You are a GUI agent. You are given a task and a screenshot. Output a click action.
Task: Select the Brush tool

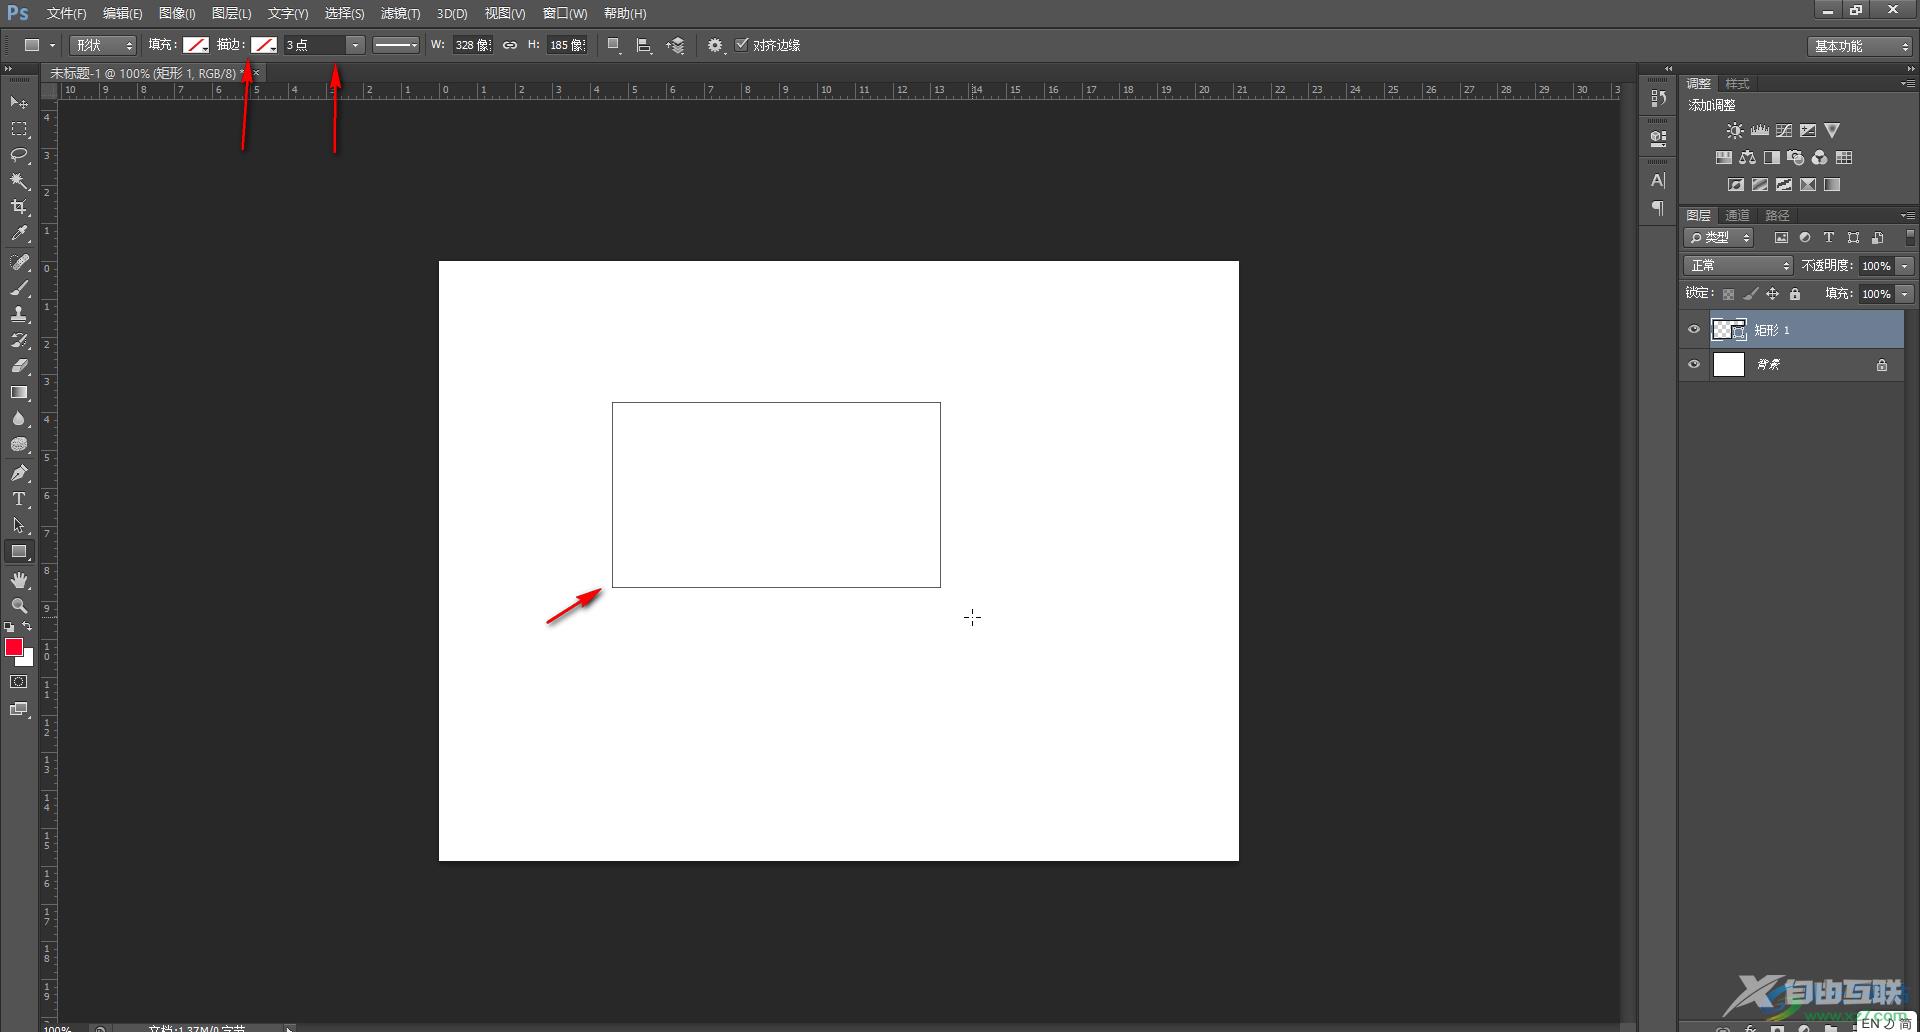point(19,288)
